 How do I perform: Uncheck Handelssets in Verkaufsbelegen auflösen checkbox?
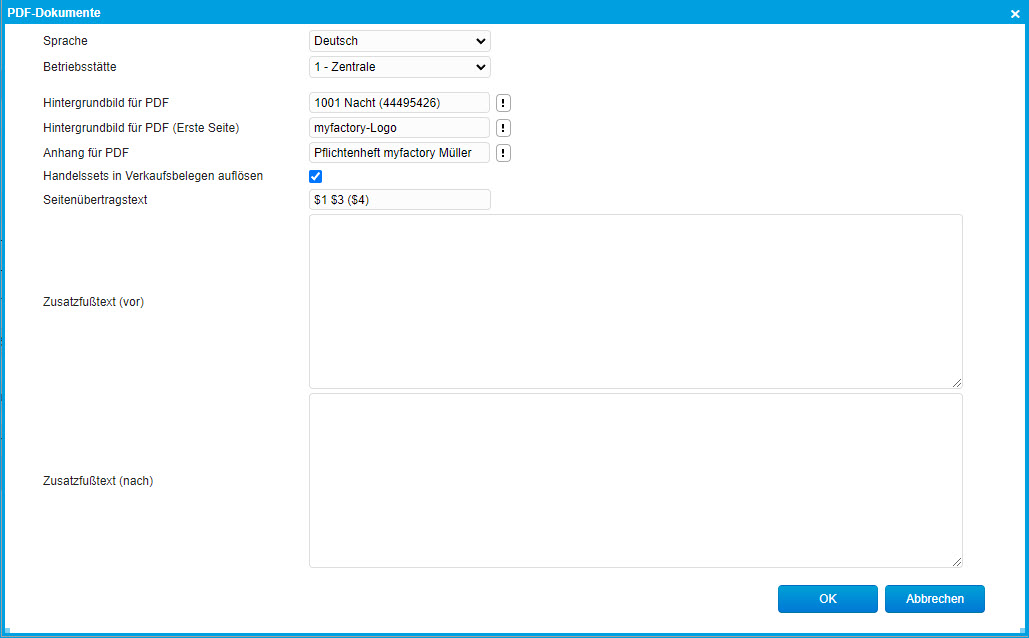[316, 177]
